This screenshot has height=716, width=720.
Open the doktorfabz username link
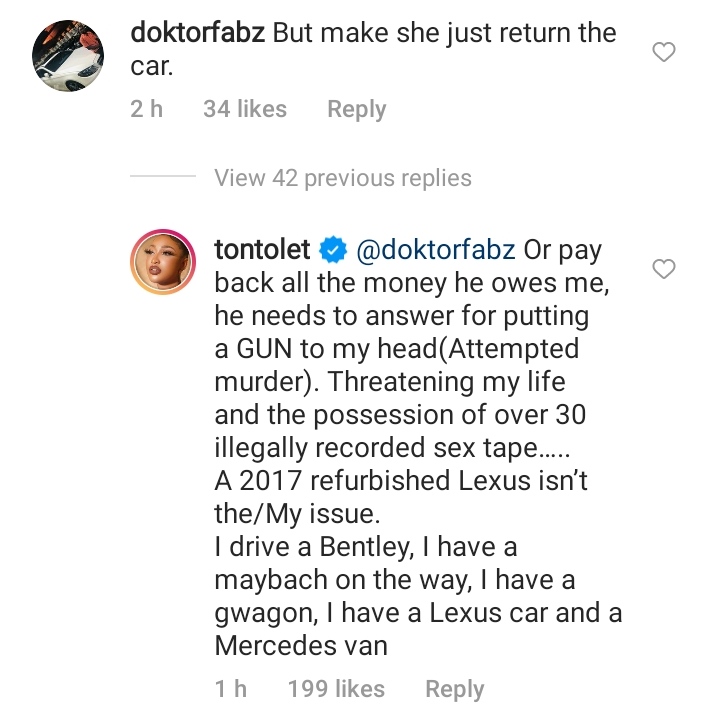point(197,31)
